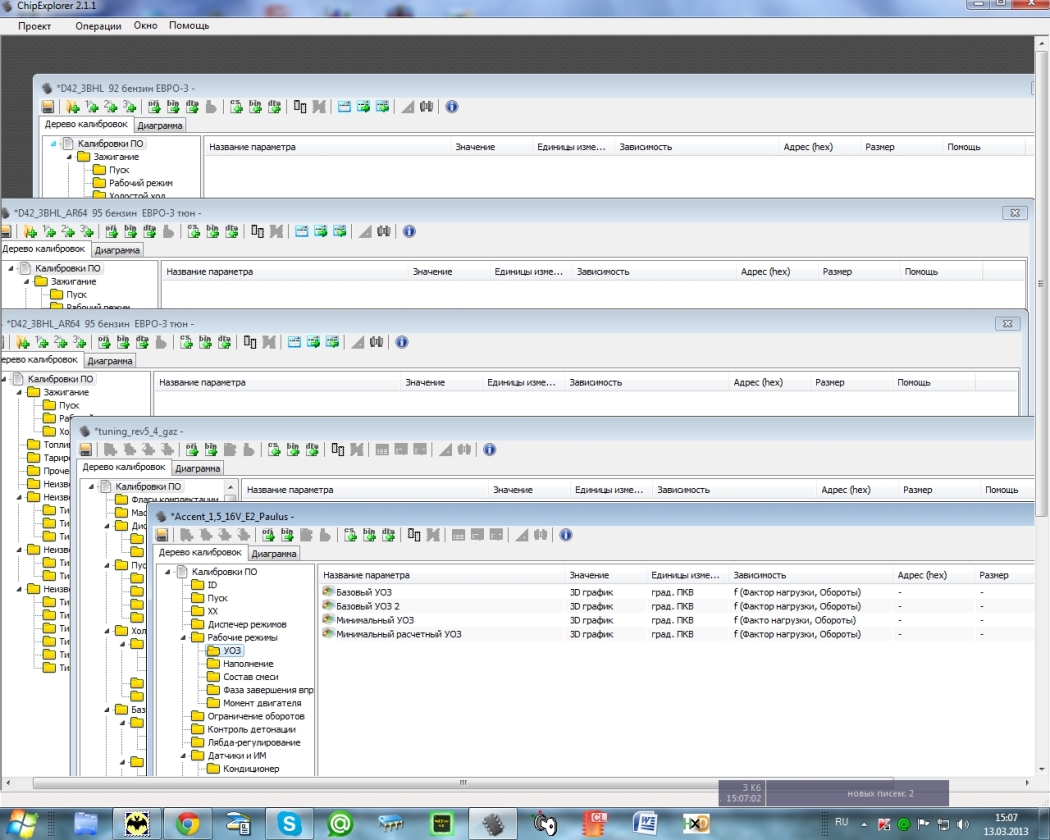This screenshot has width=1050, height=840.
Task: Collapse the Рабочие режимы folder expander
Action: pos(183,638)
